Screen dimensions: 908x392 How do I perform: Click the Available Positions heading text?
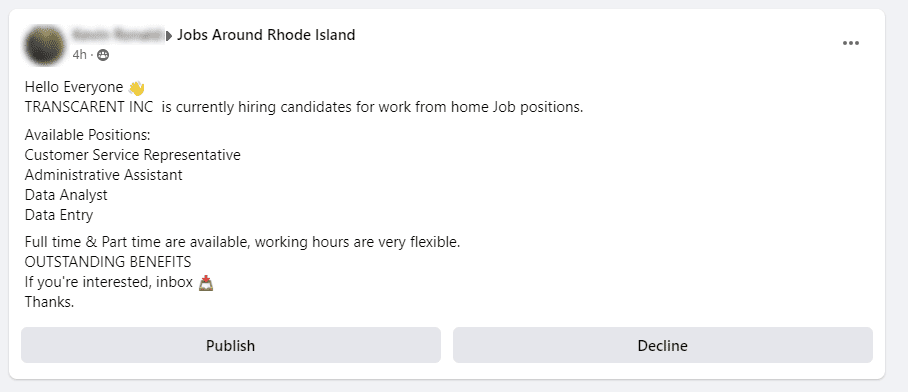87,135
